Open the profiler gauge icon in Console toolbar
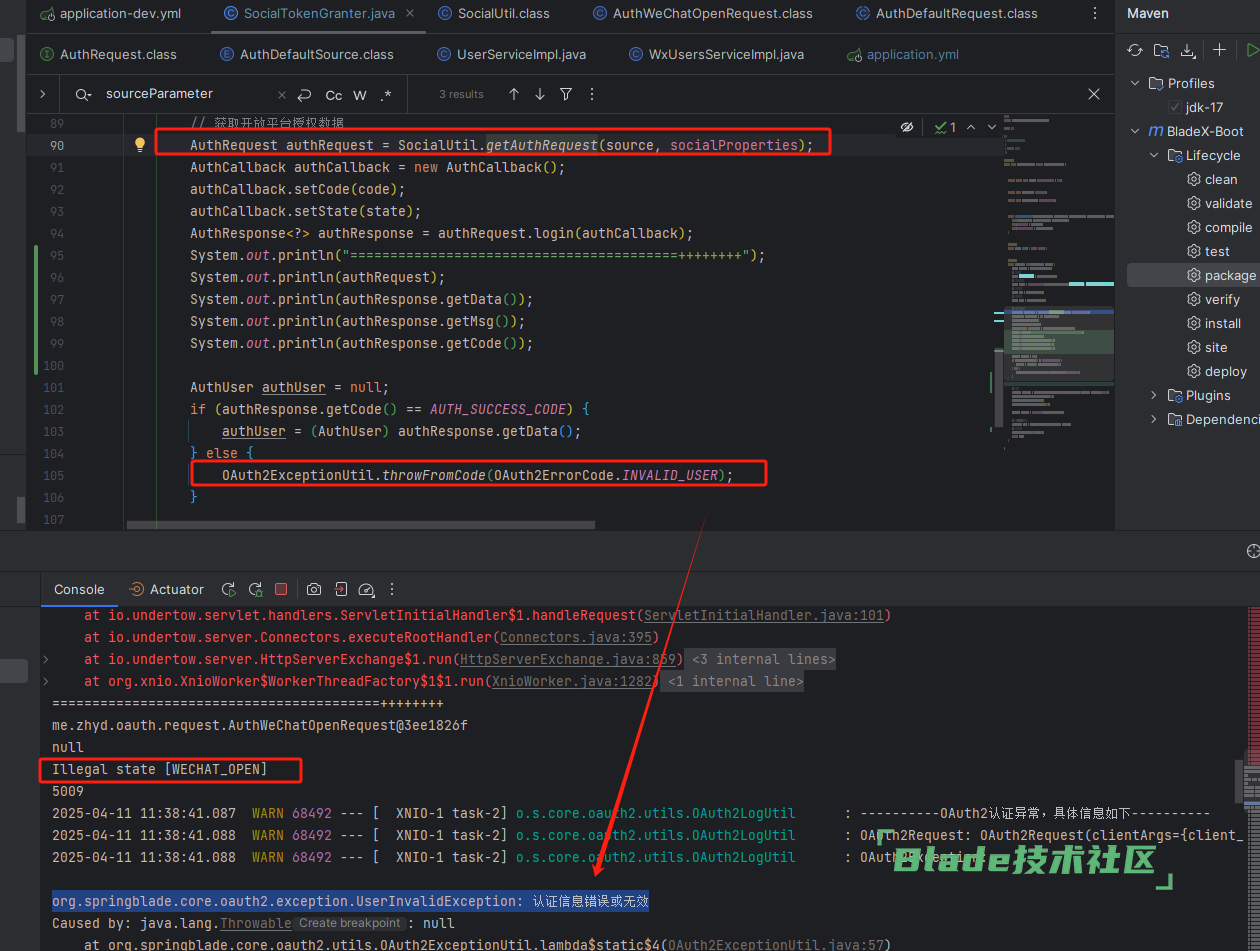Viewport: 1260px width, 951px height. (x=366, y=590)
